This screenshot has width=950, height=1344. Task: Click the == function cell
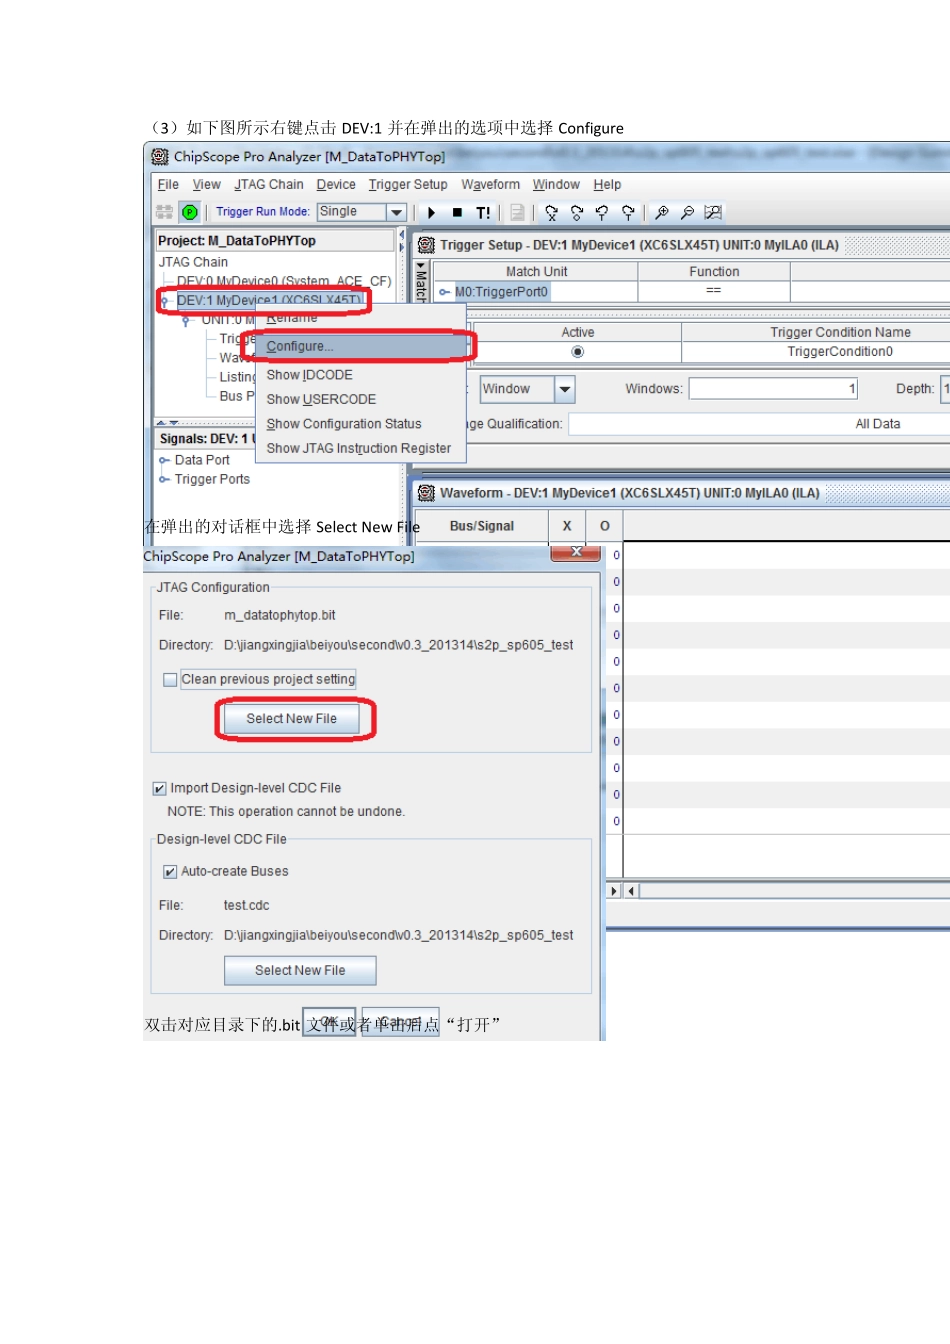click(x=714, y=291)
